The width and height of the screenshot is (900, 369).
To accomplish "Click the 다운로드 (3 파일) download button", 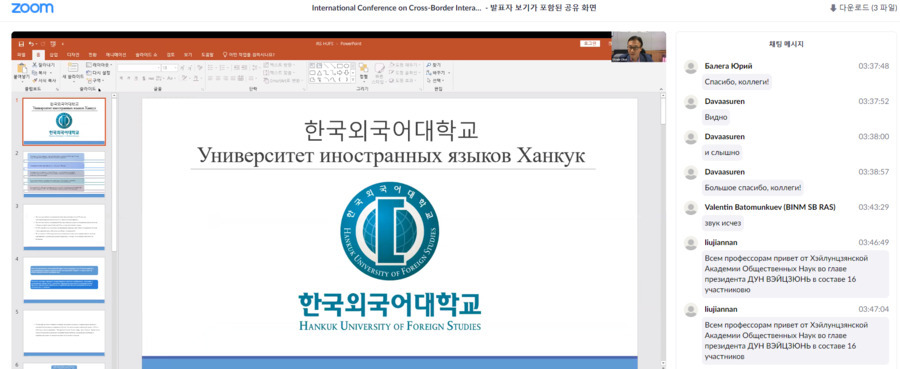I will click(x=860, y=7).
